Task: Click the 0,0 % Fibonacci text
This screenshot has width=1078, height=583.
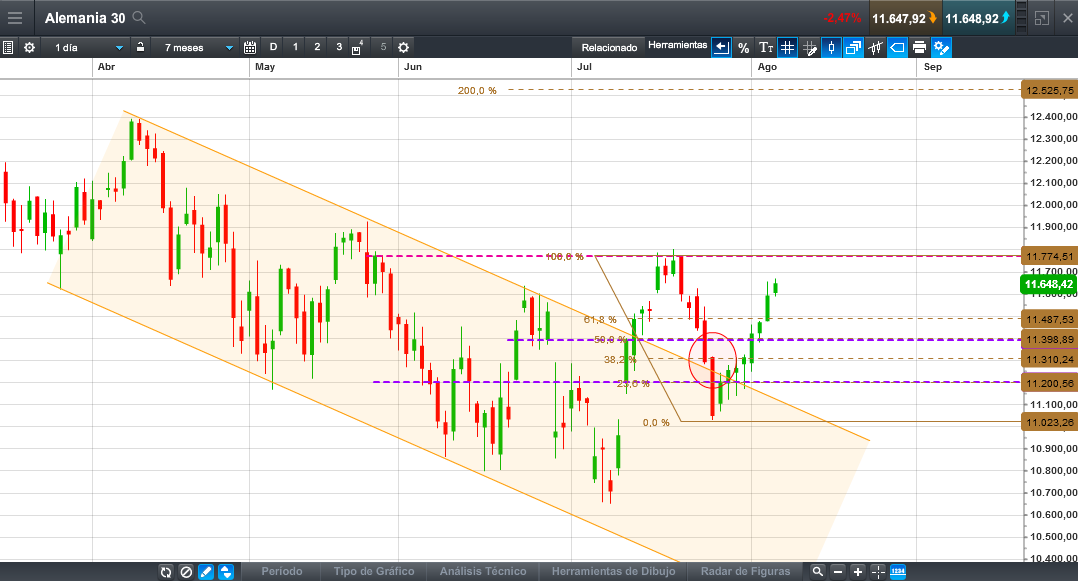Action: click(x=656, y=423)
